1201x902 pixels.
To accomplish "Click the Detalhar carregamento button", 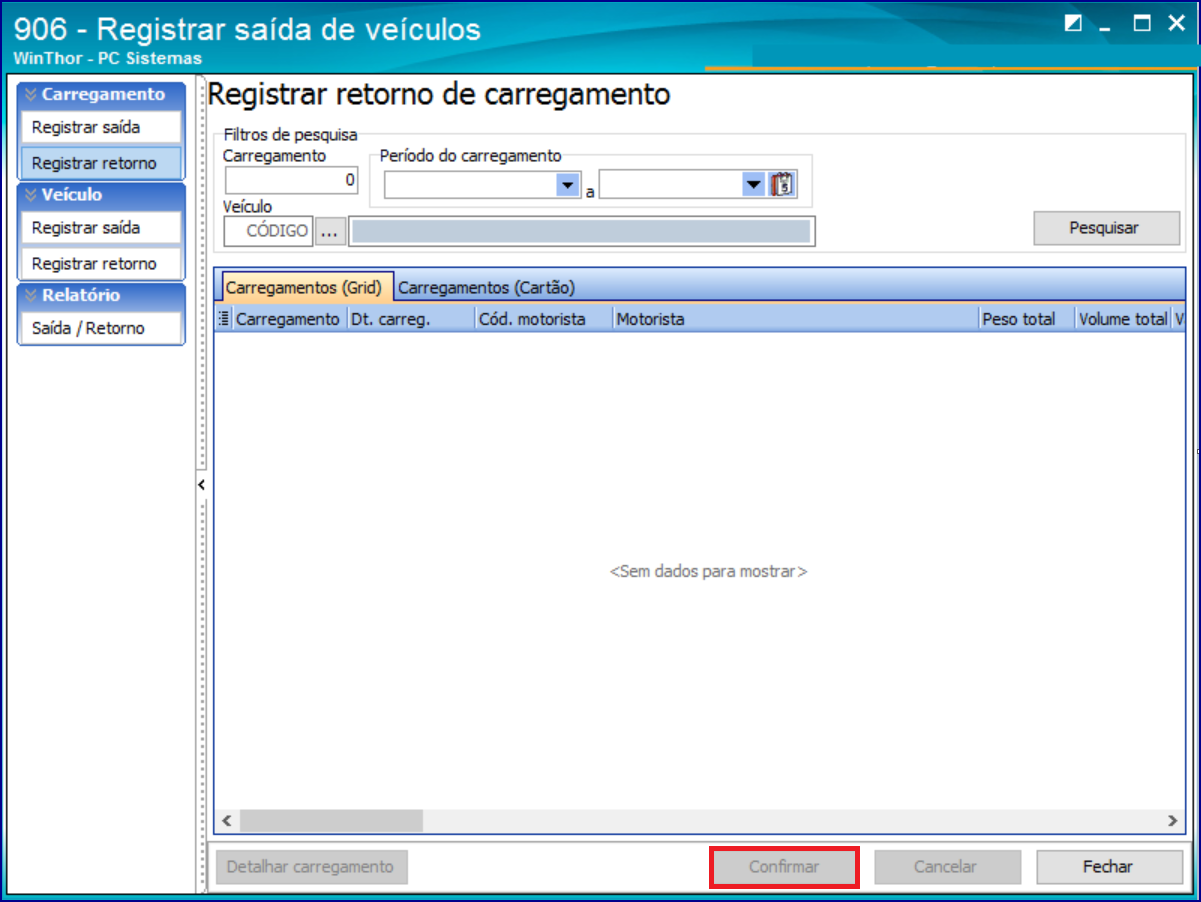I will [311, 867].
